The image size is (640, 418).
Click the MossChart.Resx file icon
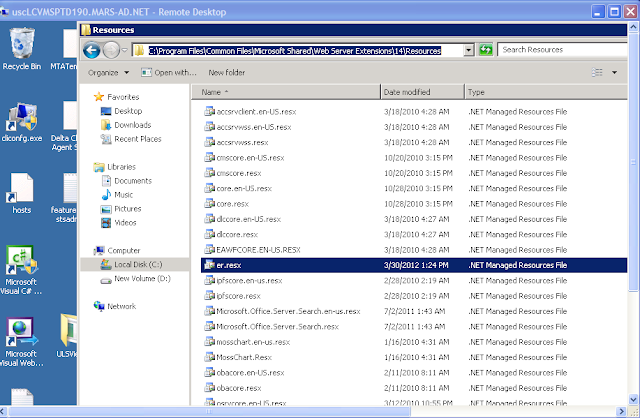209,357
